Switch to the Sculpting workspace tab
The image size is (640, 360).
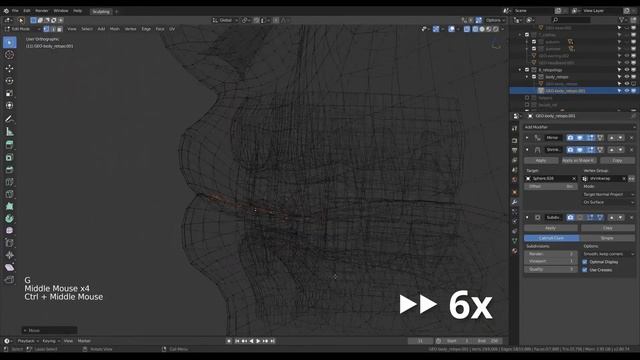[x=101, y=11]
